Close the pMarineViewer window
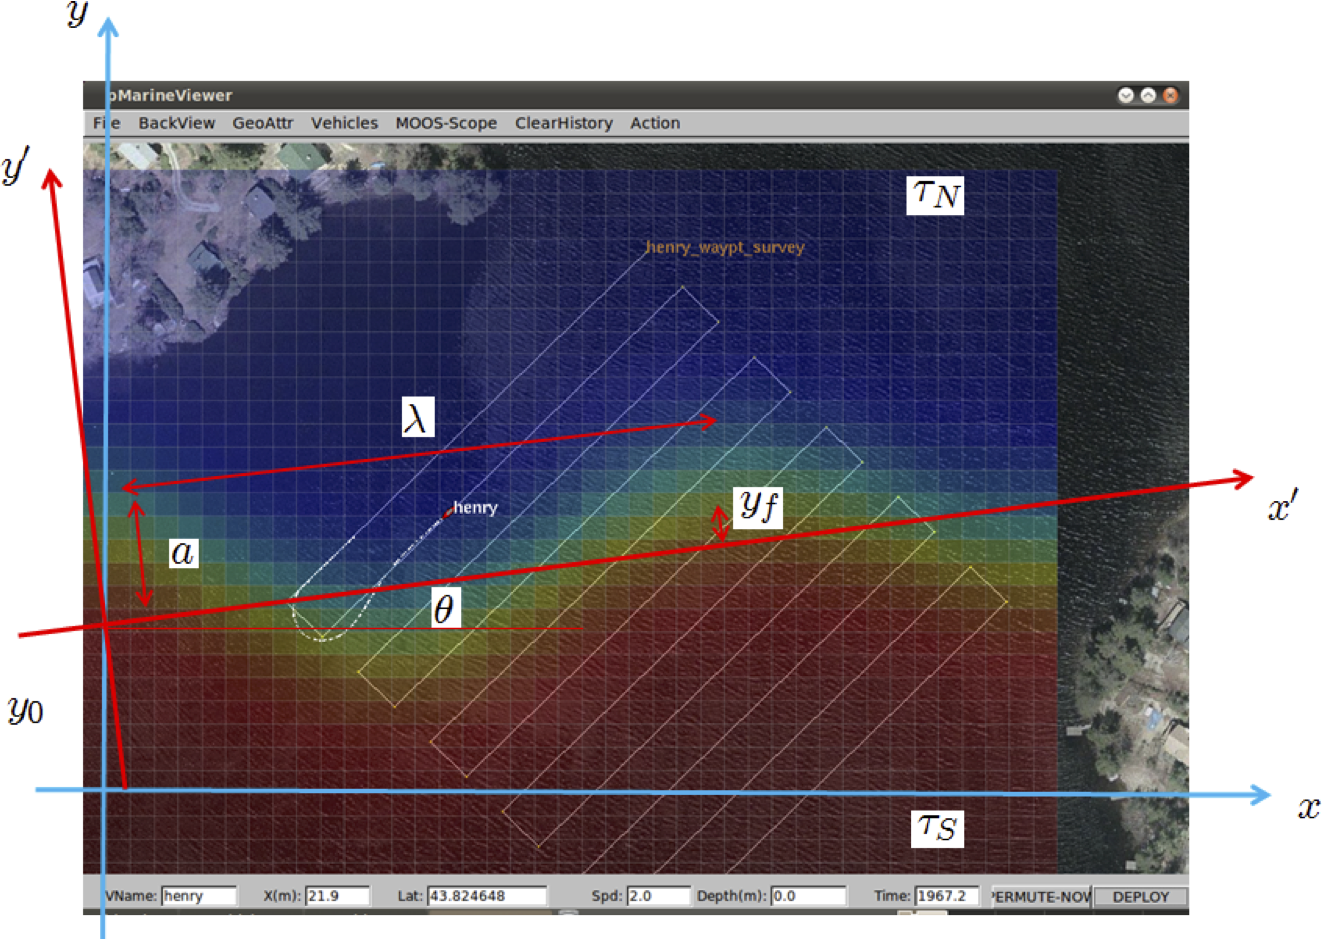 (1170, 95)
